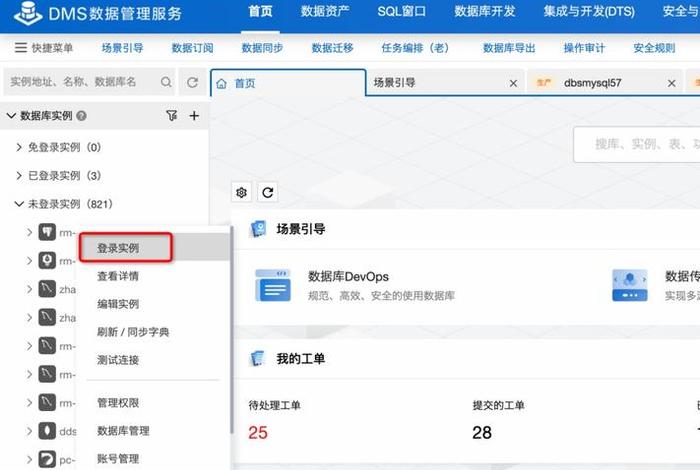Expand the pc- instance node

click(x=29, y=460)
